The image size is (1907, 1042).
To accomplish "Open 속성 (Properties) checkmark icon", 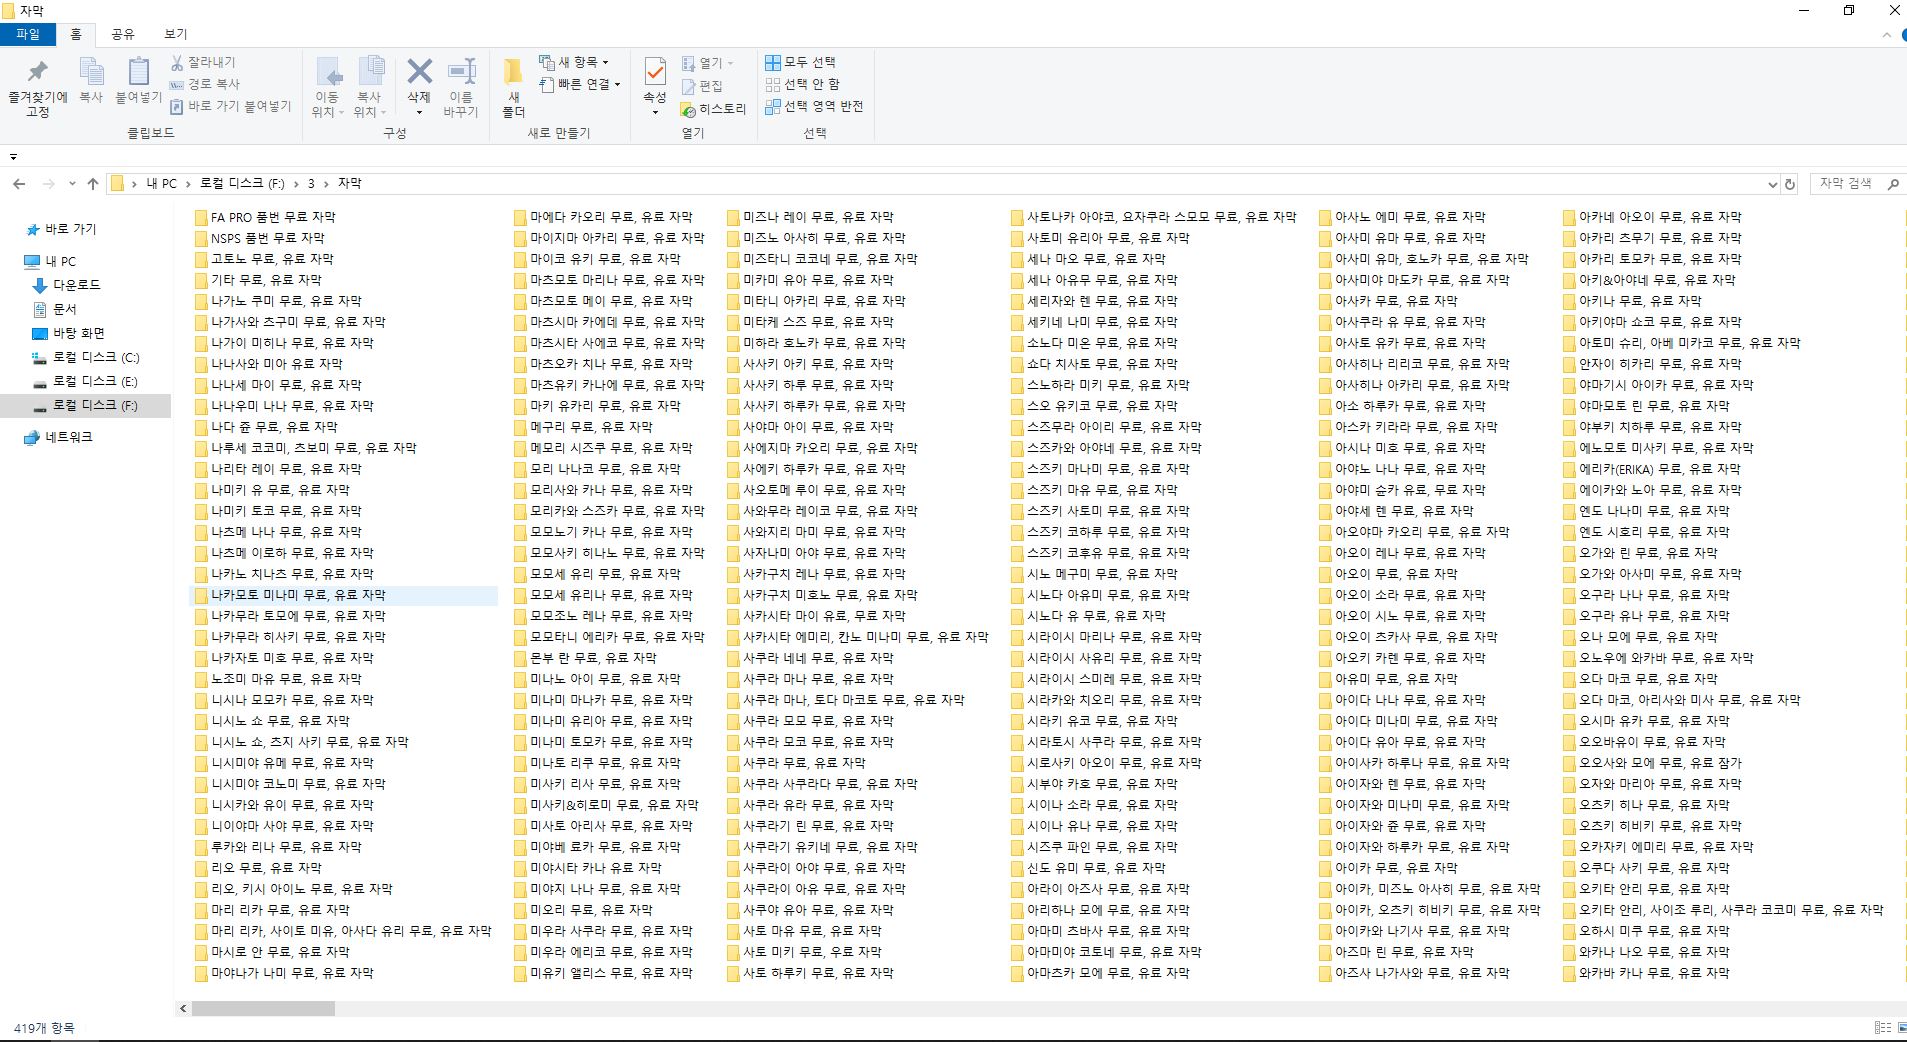I will (655, 72).
